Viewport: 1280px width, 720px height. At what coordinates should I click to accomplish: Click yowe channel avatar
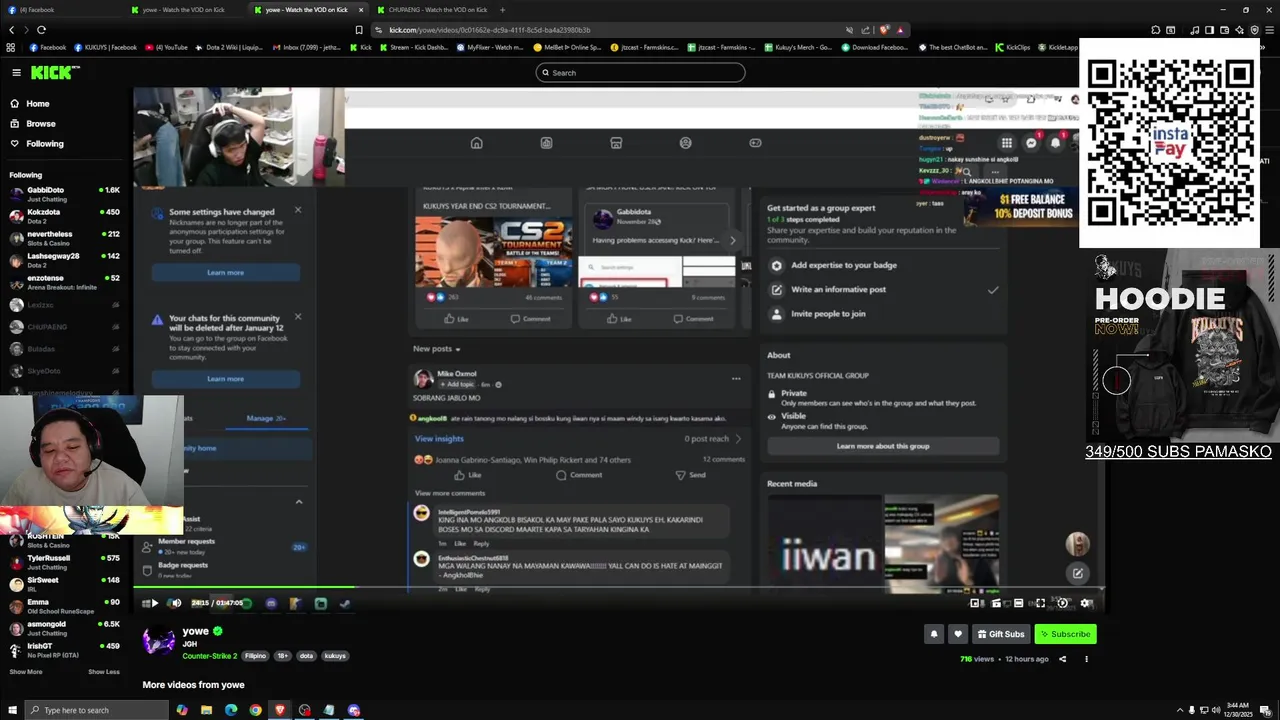(158, 640)
